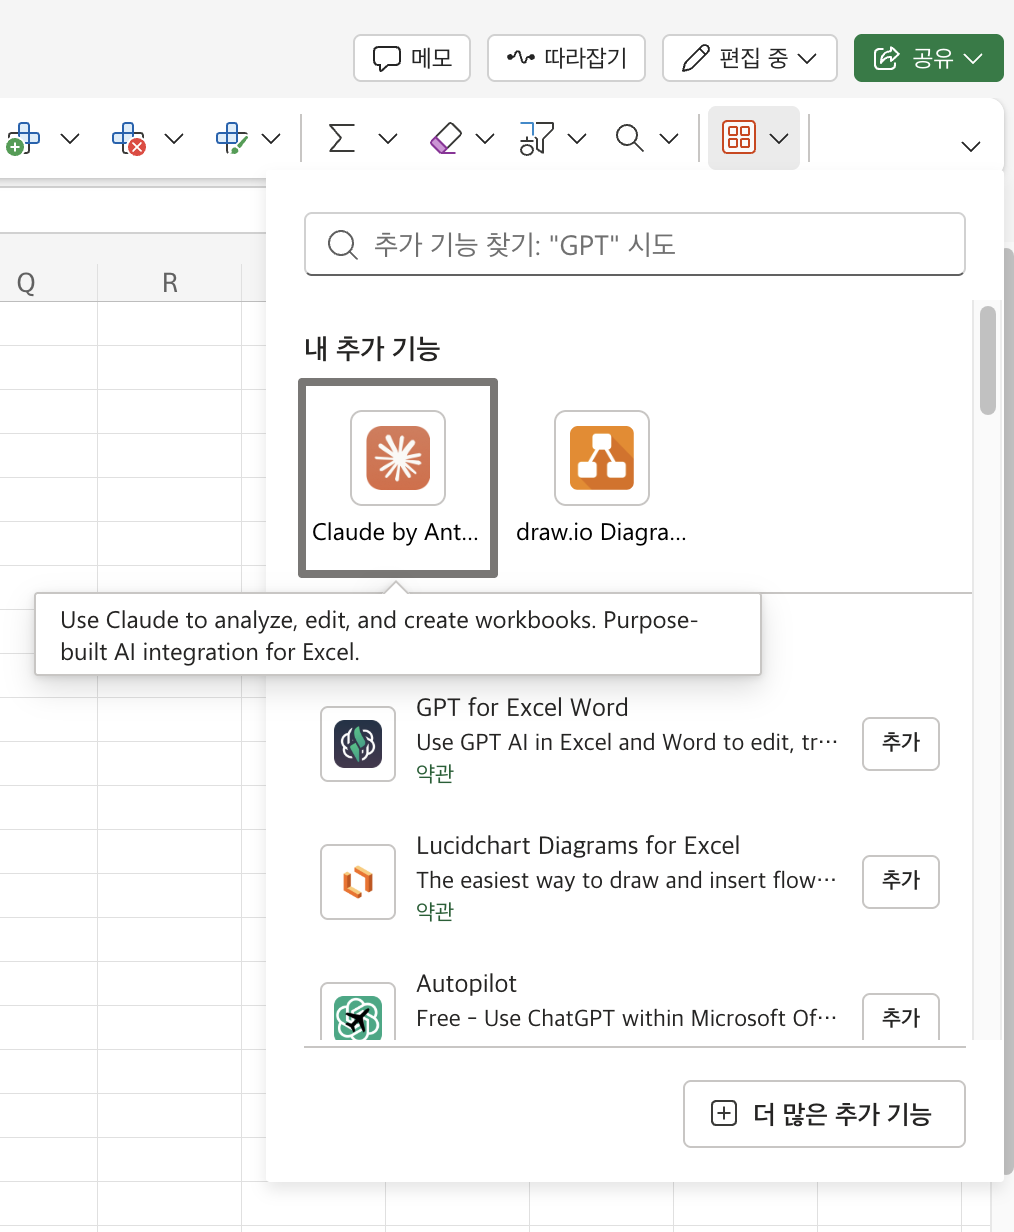Click the green 공유 share button
The width and height of the screenshot is (1014, 1232).
click(x=928, y=58)
